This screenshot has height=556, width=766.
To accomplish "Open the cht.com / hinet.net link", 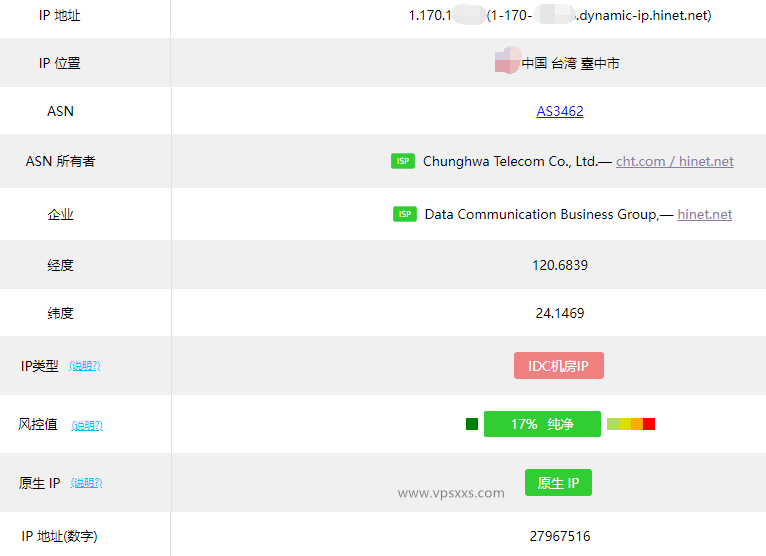I will tap(675, 161).
